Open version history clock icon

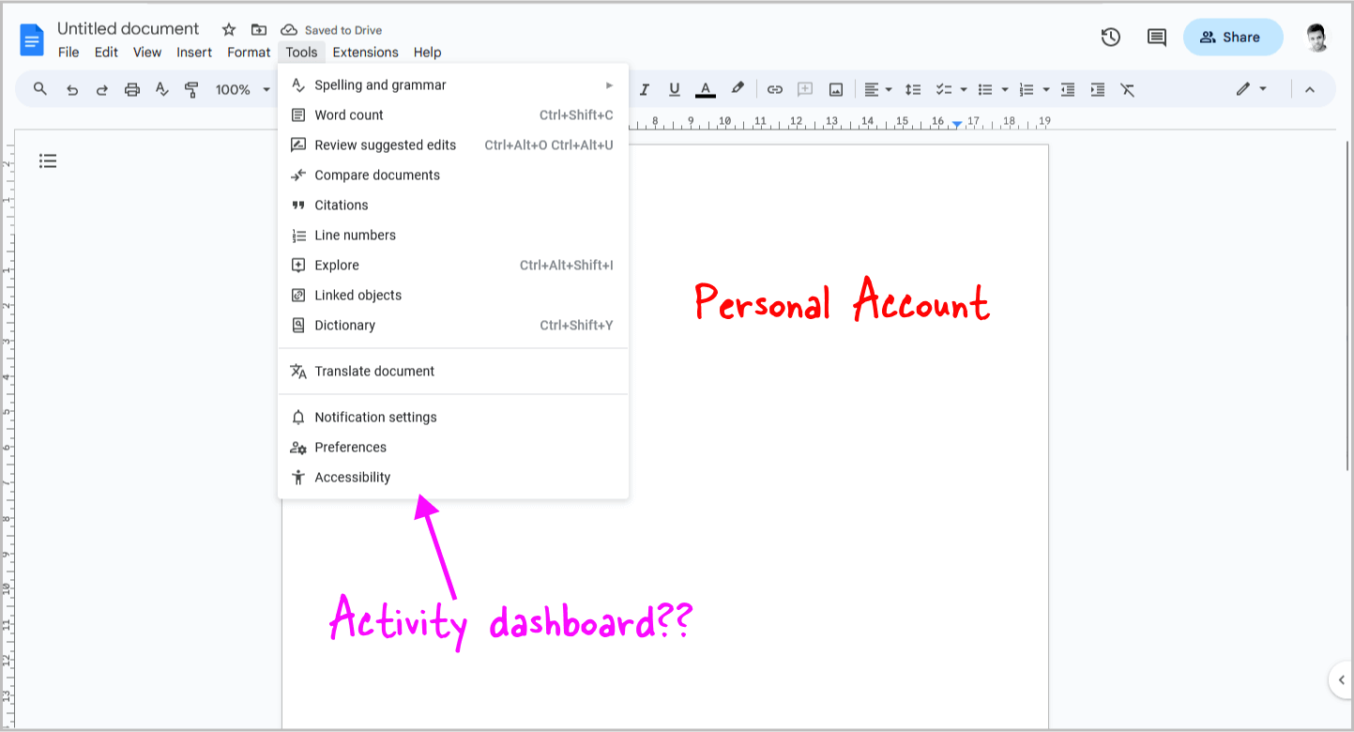tap(1110, 37)
